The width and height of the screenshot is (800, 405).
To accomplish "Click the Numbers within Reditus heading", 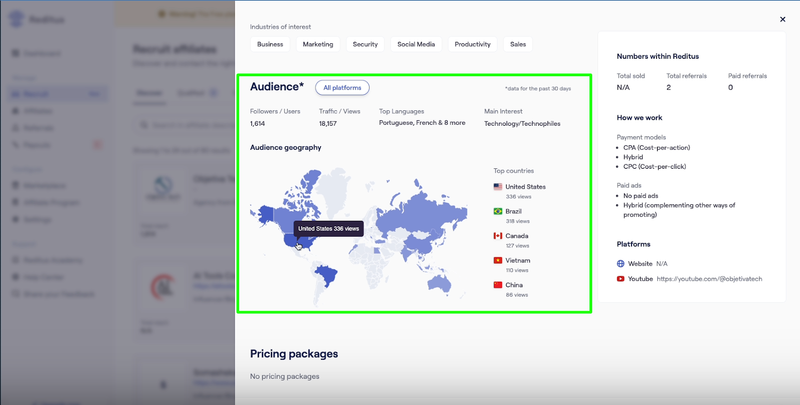I will coord(658,57).
